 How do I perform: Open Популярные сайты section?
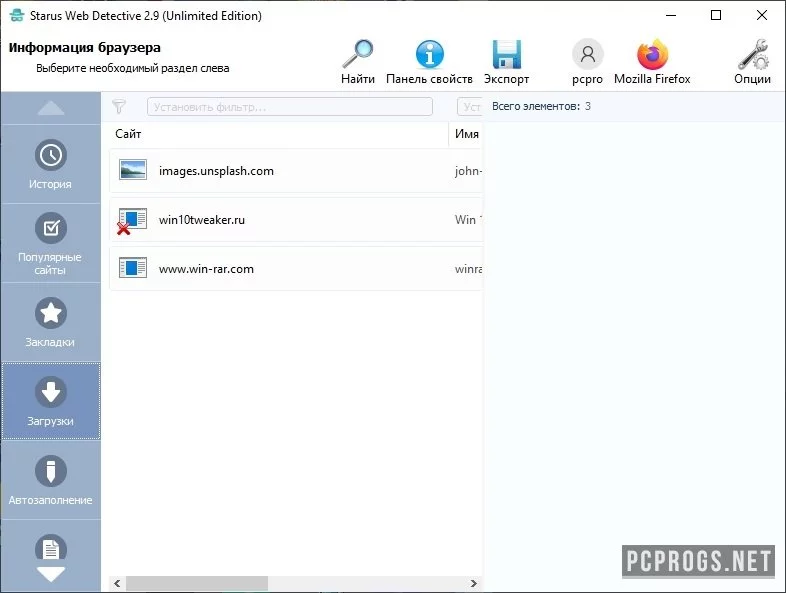click(51, 243)
